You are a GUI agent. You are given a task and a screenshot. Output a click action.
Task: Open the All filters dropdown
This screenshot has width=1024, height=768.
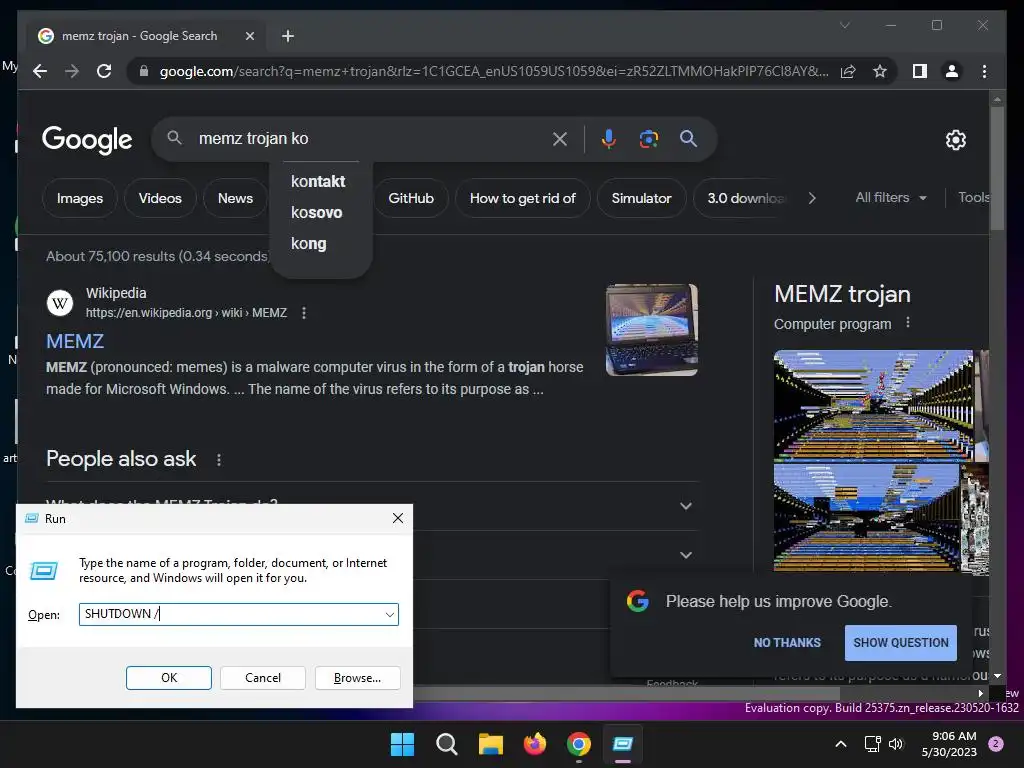[x=891, y=197]
